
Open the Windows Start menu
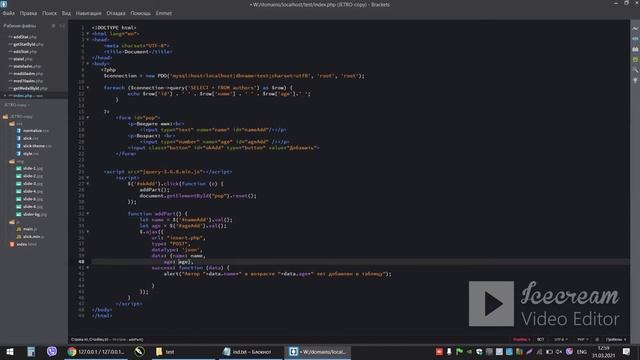tap(9, 352)
